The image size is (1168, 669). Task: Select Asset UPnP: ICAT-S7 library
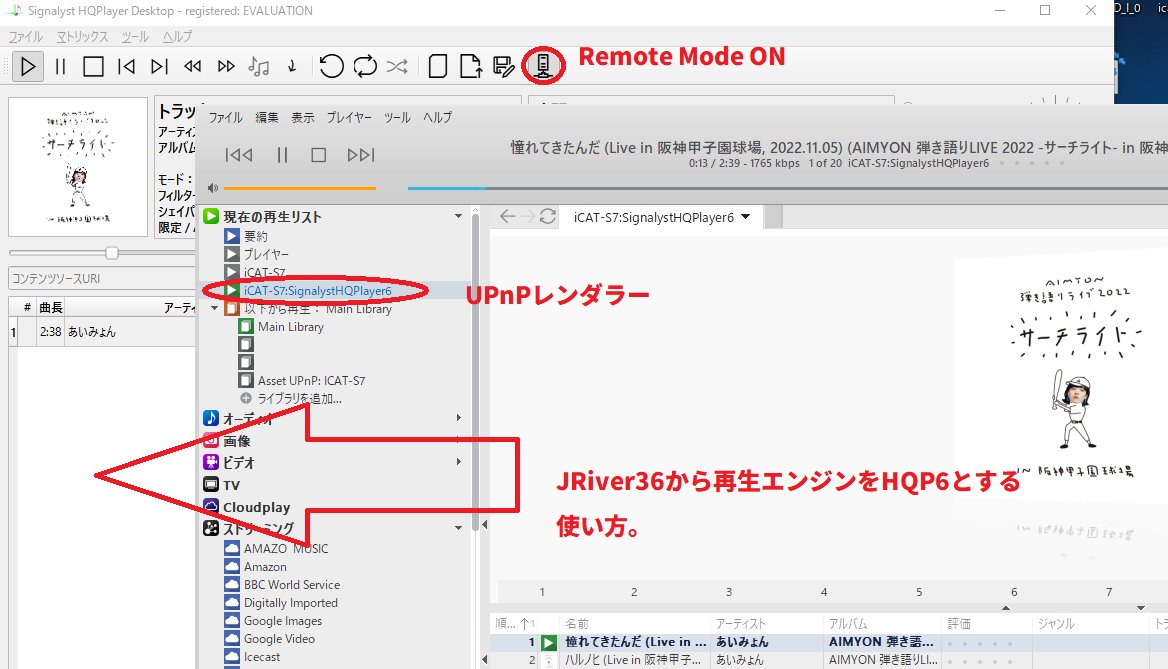tap(311, 380)
